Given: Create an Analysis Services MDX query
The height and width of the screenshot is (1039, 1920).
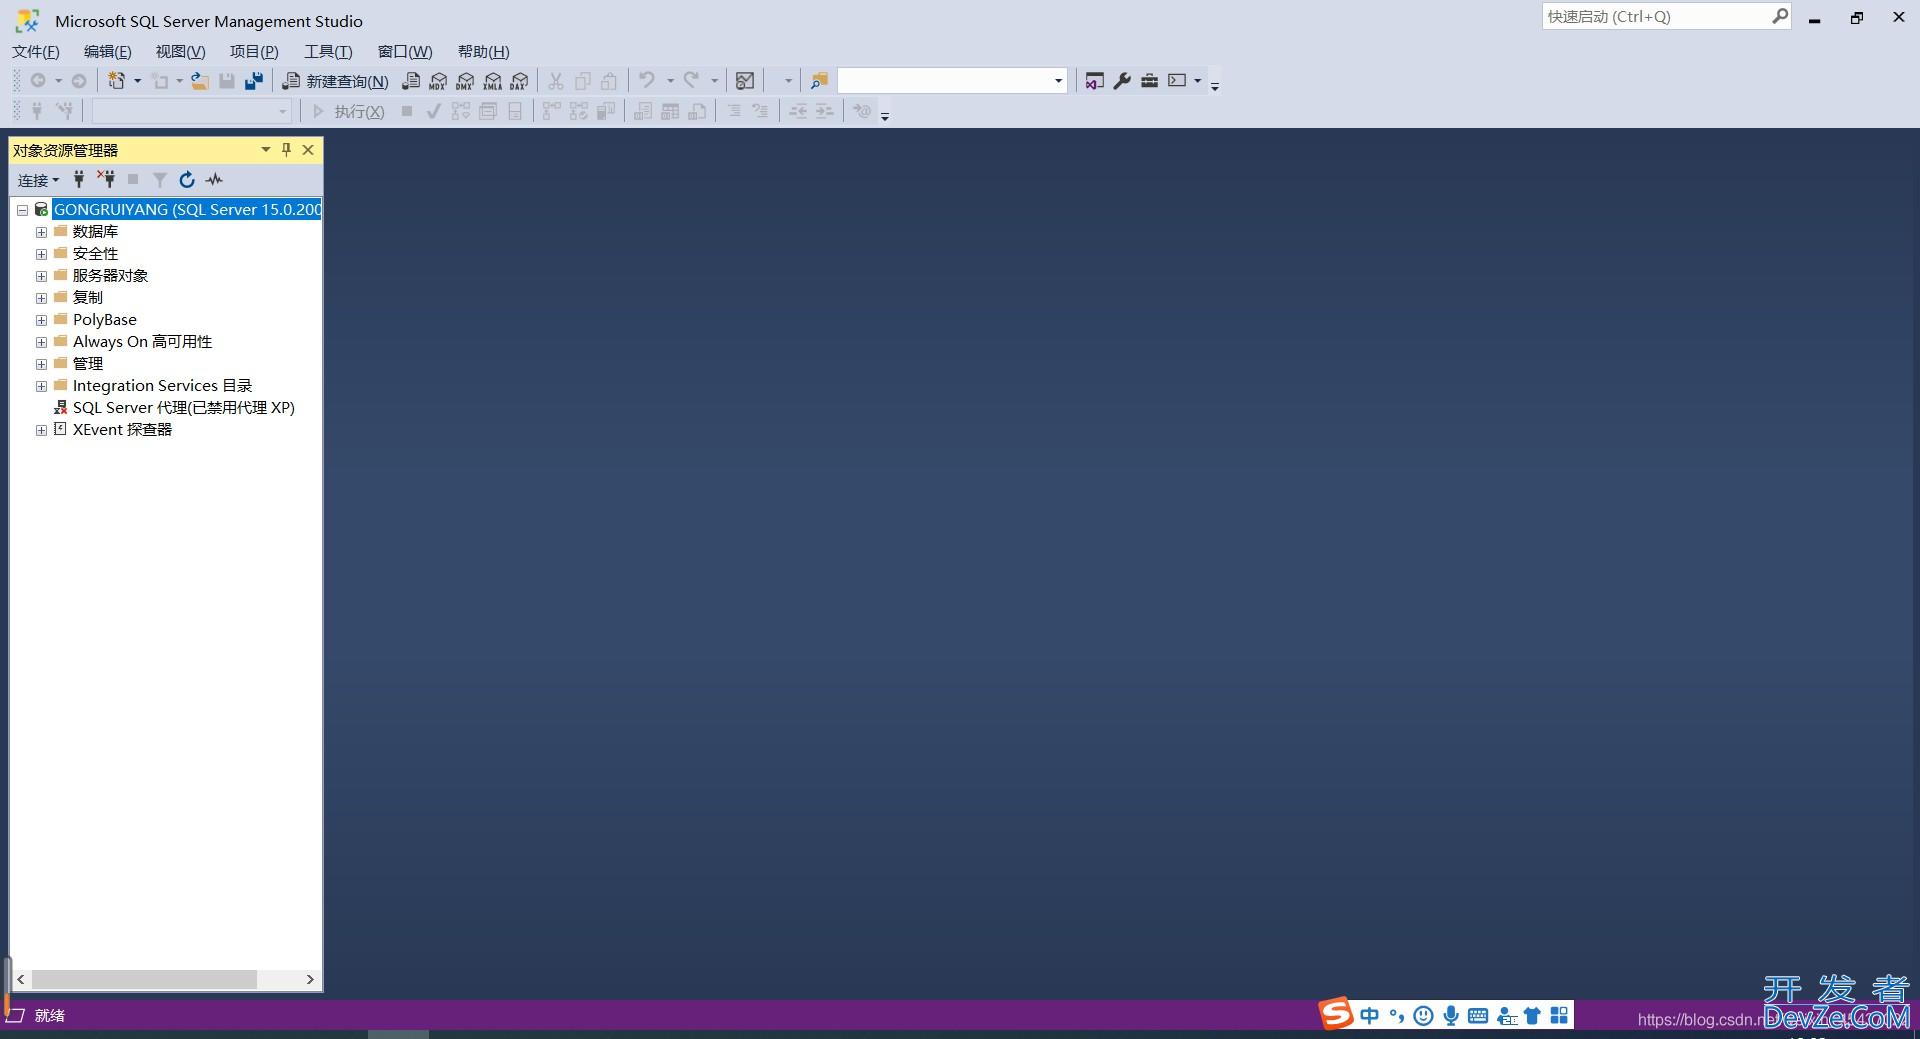Looking at the screenshot, I should 438,81.
